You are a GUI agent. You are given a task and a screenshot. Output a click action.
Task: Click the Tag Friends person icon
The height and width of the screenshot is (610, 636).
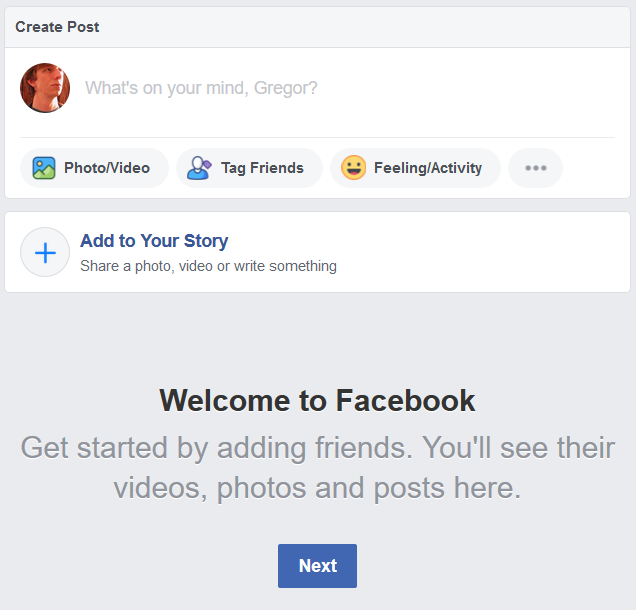pos(199,168)
